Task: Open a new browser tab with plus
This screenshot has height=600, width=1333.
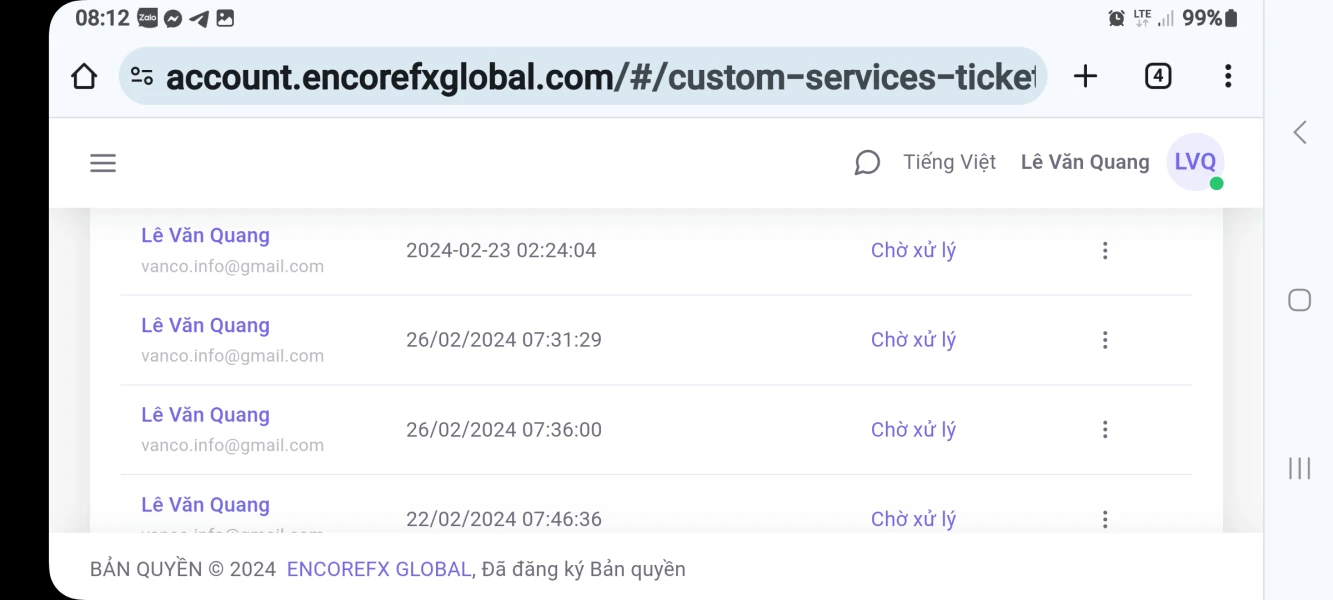Action: coord(1085,76)
